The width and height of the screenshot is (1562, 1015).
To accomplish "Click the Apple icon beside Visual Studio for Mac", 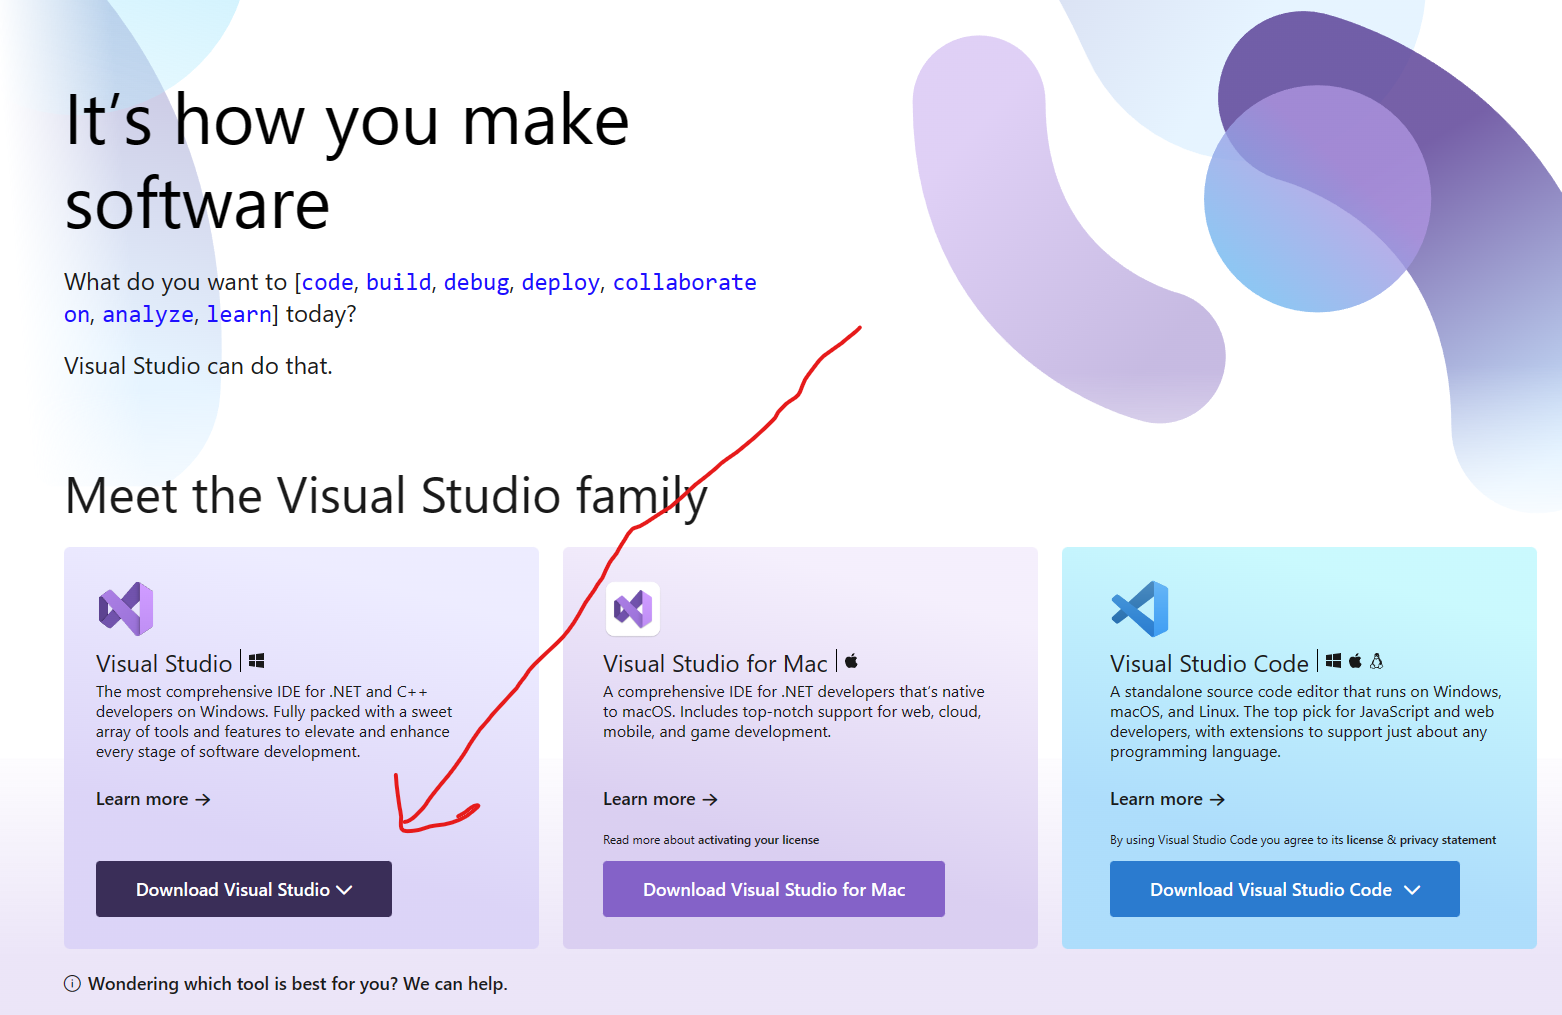I will (x=852, y=660).
